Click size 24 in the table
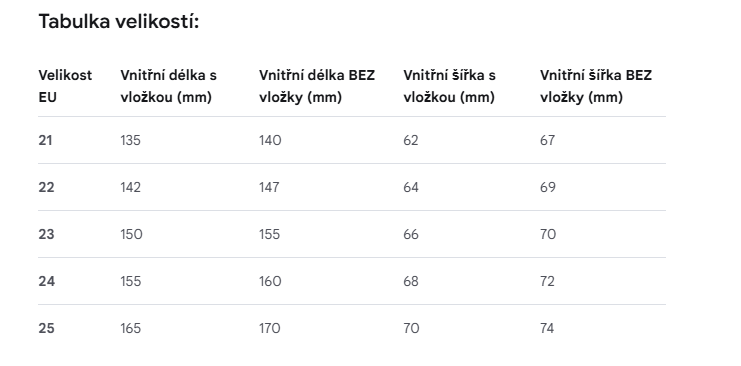The image size is (741, 366). click(x=47, y=281)
